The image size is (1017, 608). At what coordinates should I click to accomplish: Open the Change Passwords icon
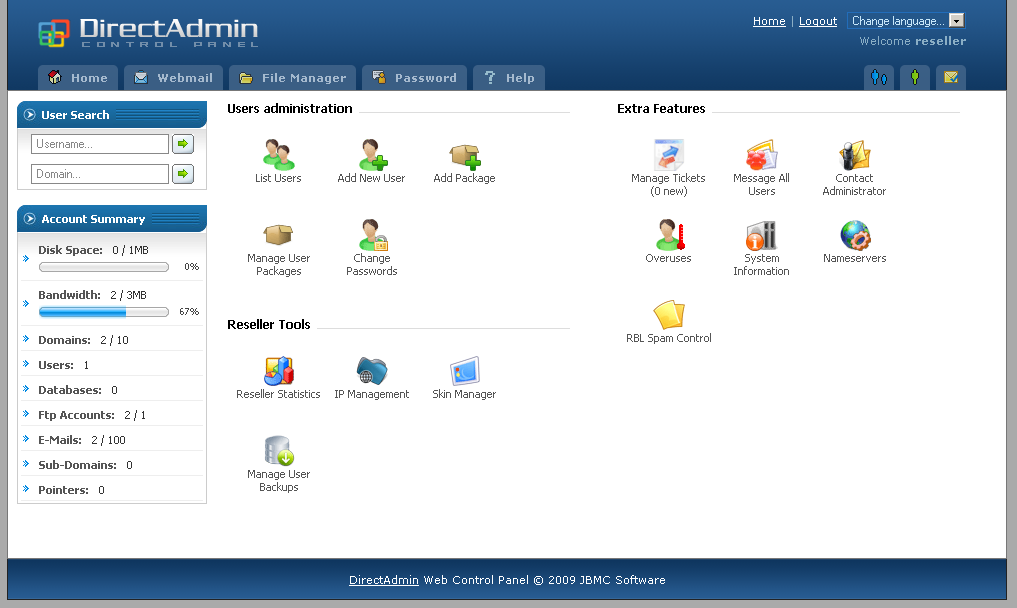372,235
